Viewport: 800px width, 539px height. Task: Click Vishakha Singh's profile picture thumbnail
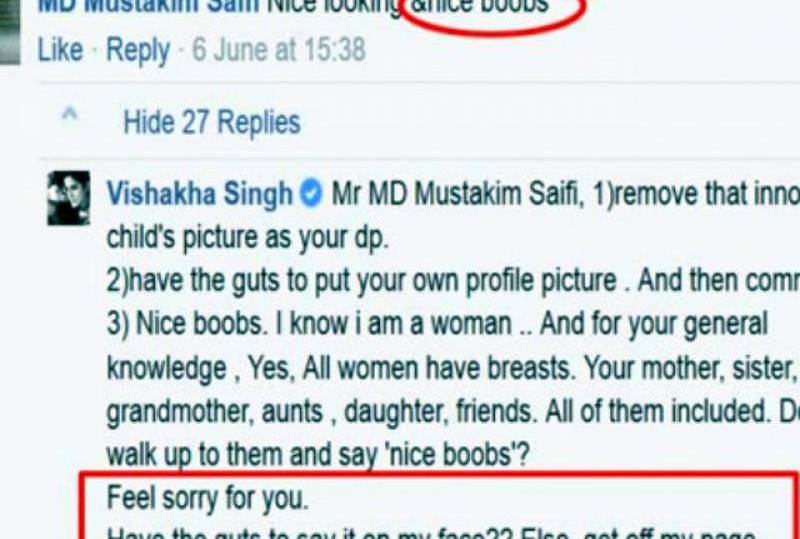coord(68,198)
